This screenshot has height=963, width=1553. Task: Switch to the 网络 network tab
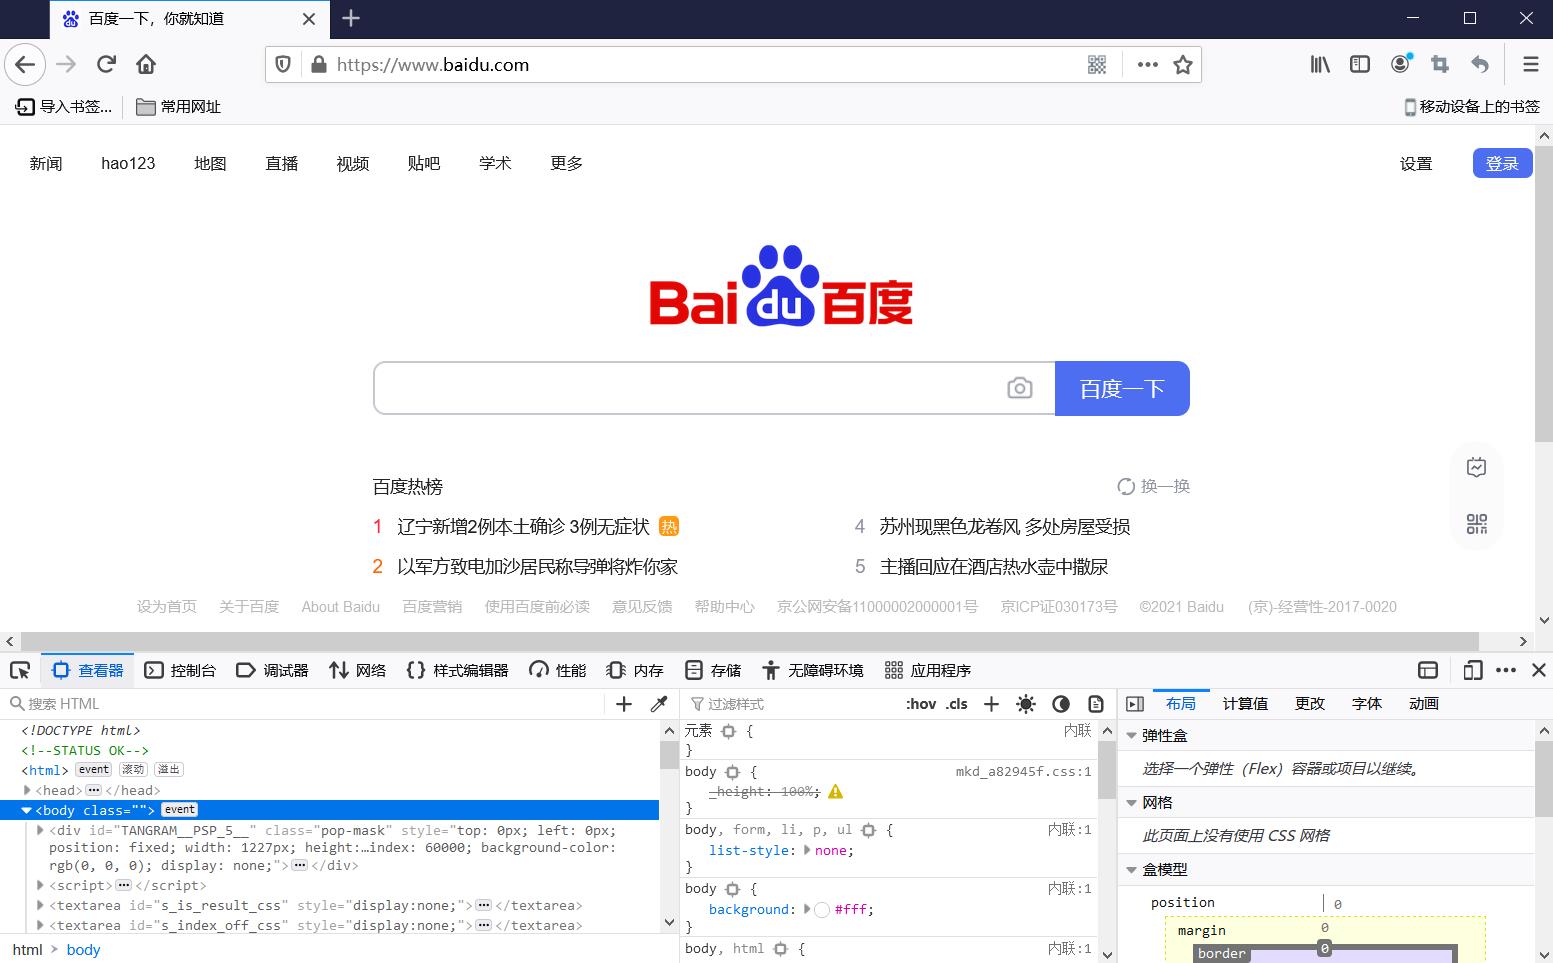[x=357, y=670]
